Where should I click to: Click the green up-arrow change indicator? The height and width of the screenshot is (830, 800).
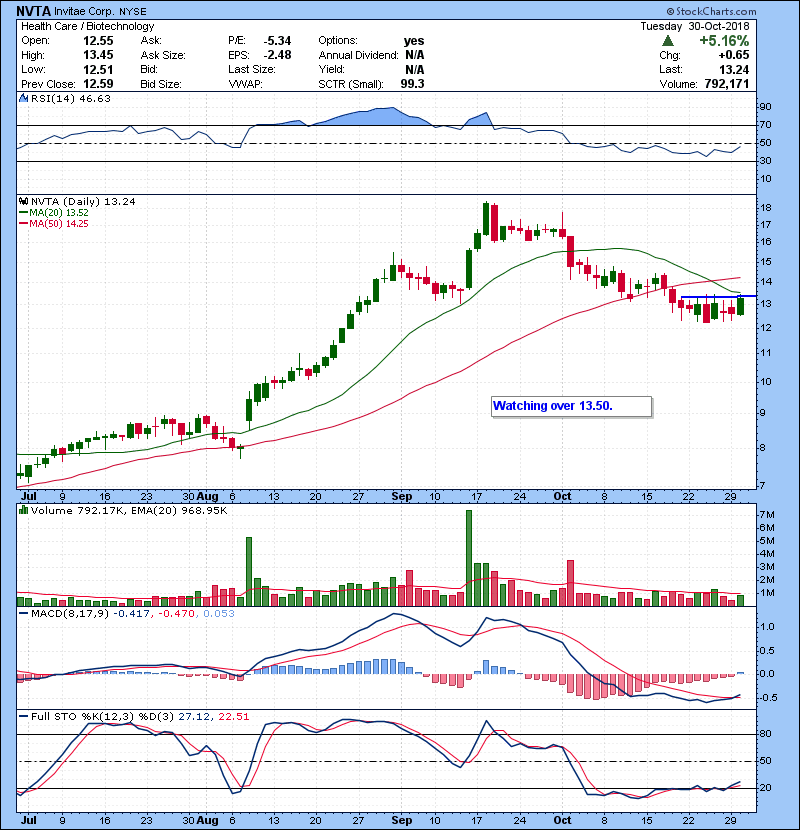668,41
